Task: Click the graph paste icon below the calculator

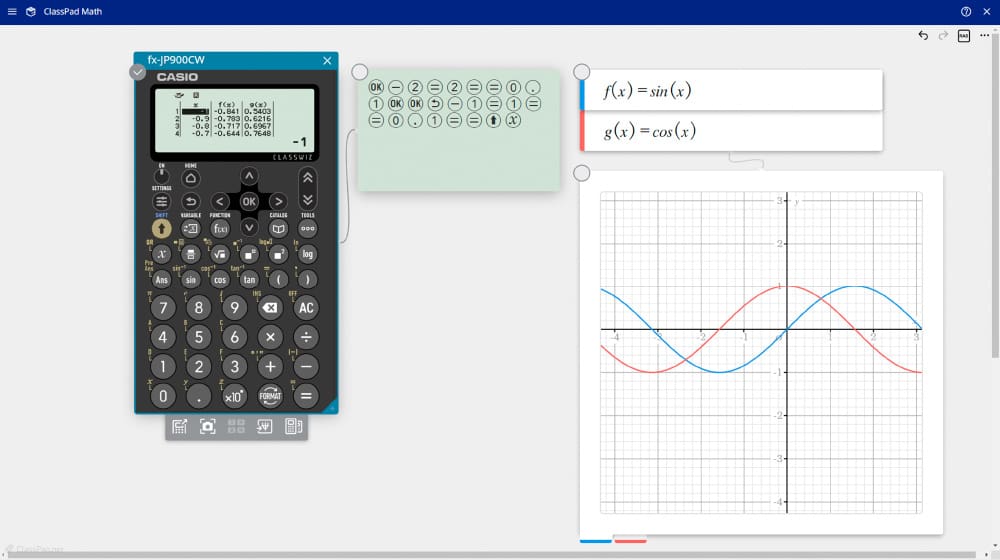Action: (265, 427)
